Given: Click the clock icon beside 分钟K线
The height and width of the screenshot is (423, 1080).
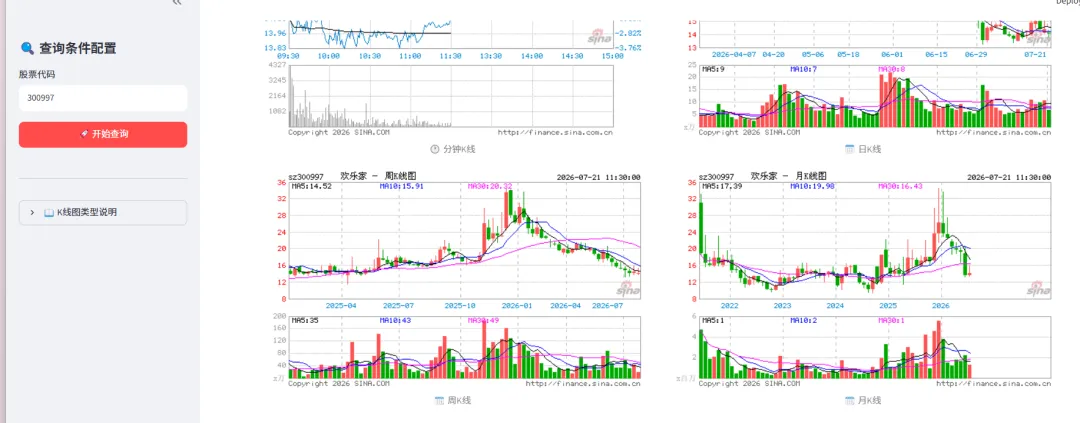Looking at the screenshot, I should coord(435,149).
